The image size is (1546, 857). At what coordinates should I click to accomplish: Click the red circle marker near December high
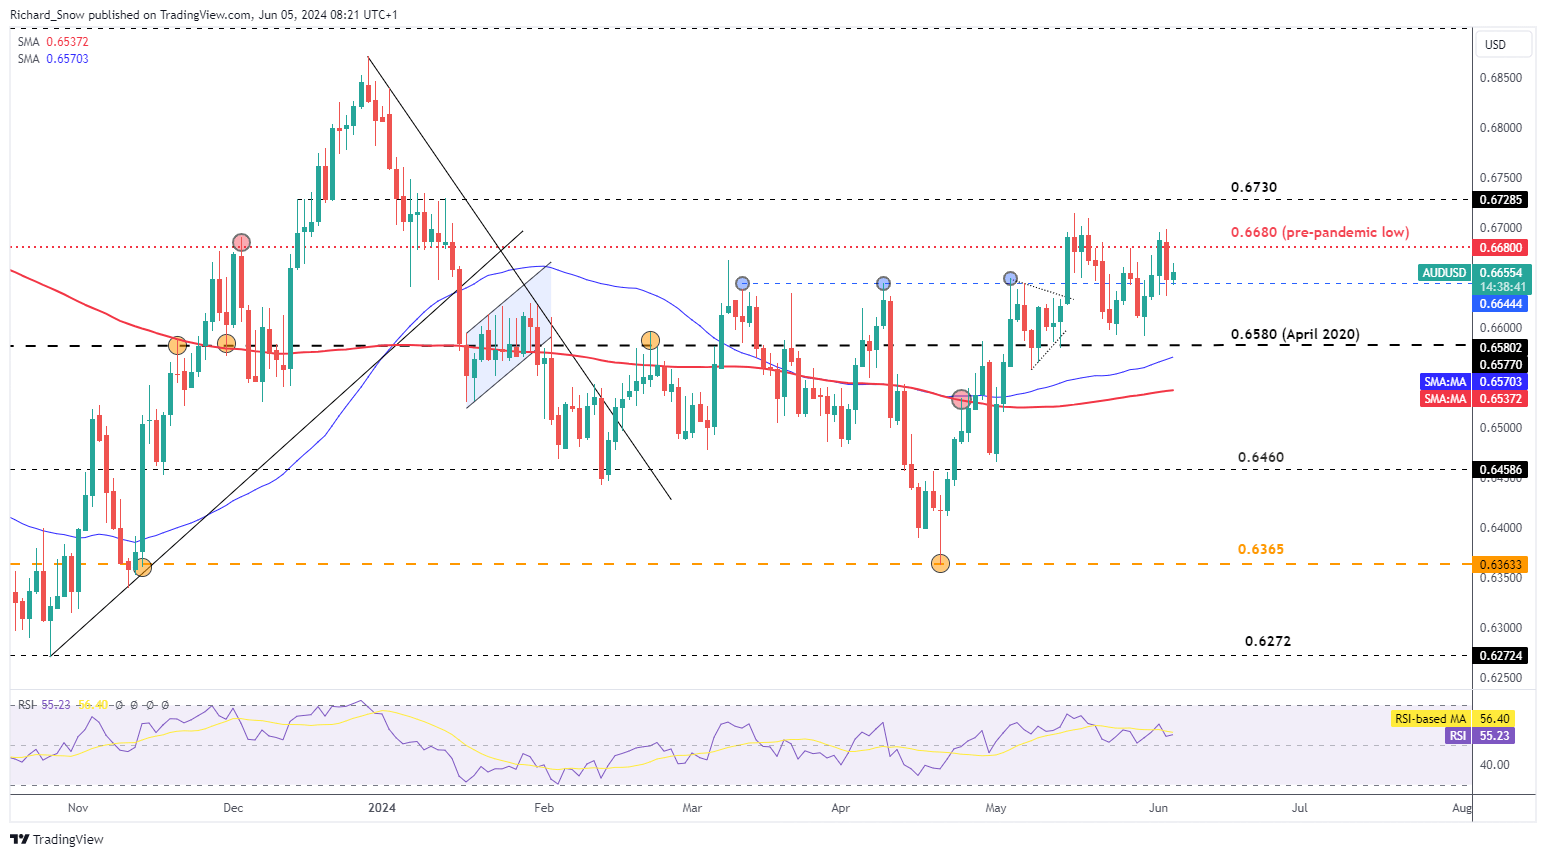click(241, 242)
